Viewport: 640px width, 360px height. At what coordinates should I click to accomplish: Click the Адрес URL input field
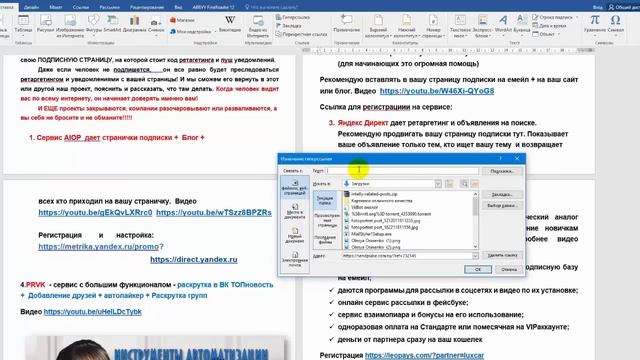pos(407,256)
